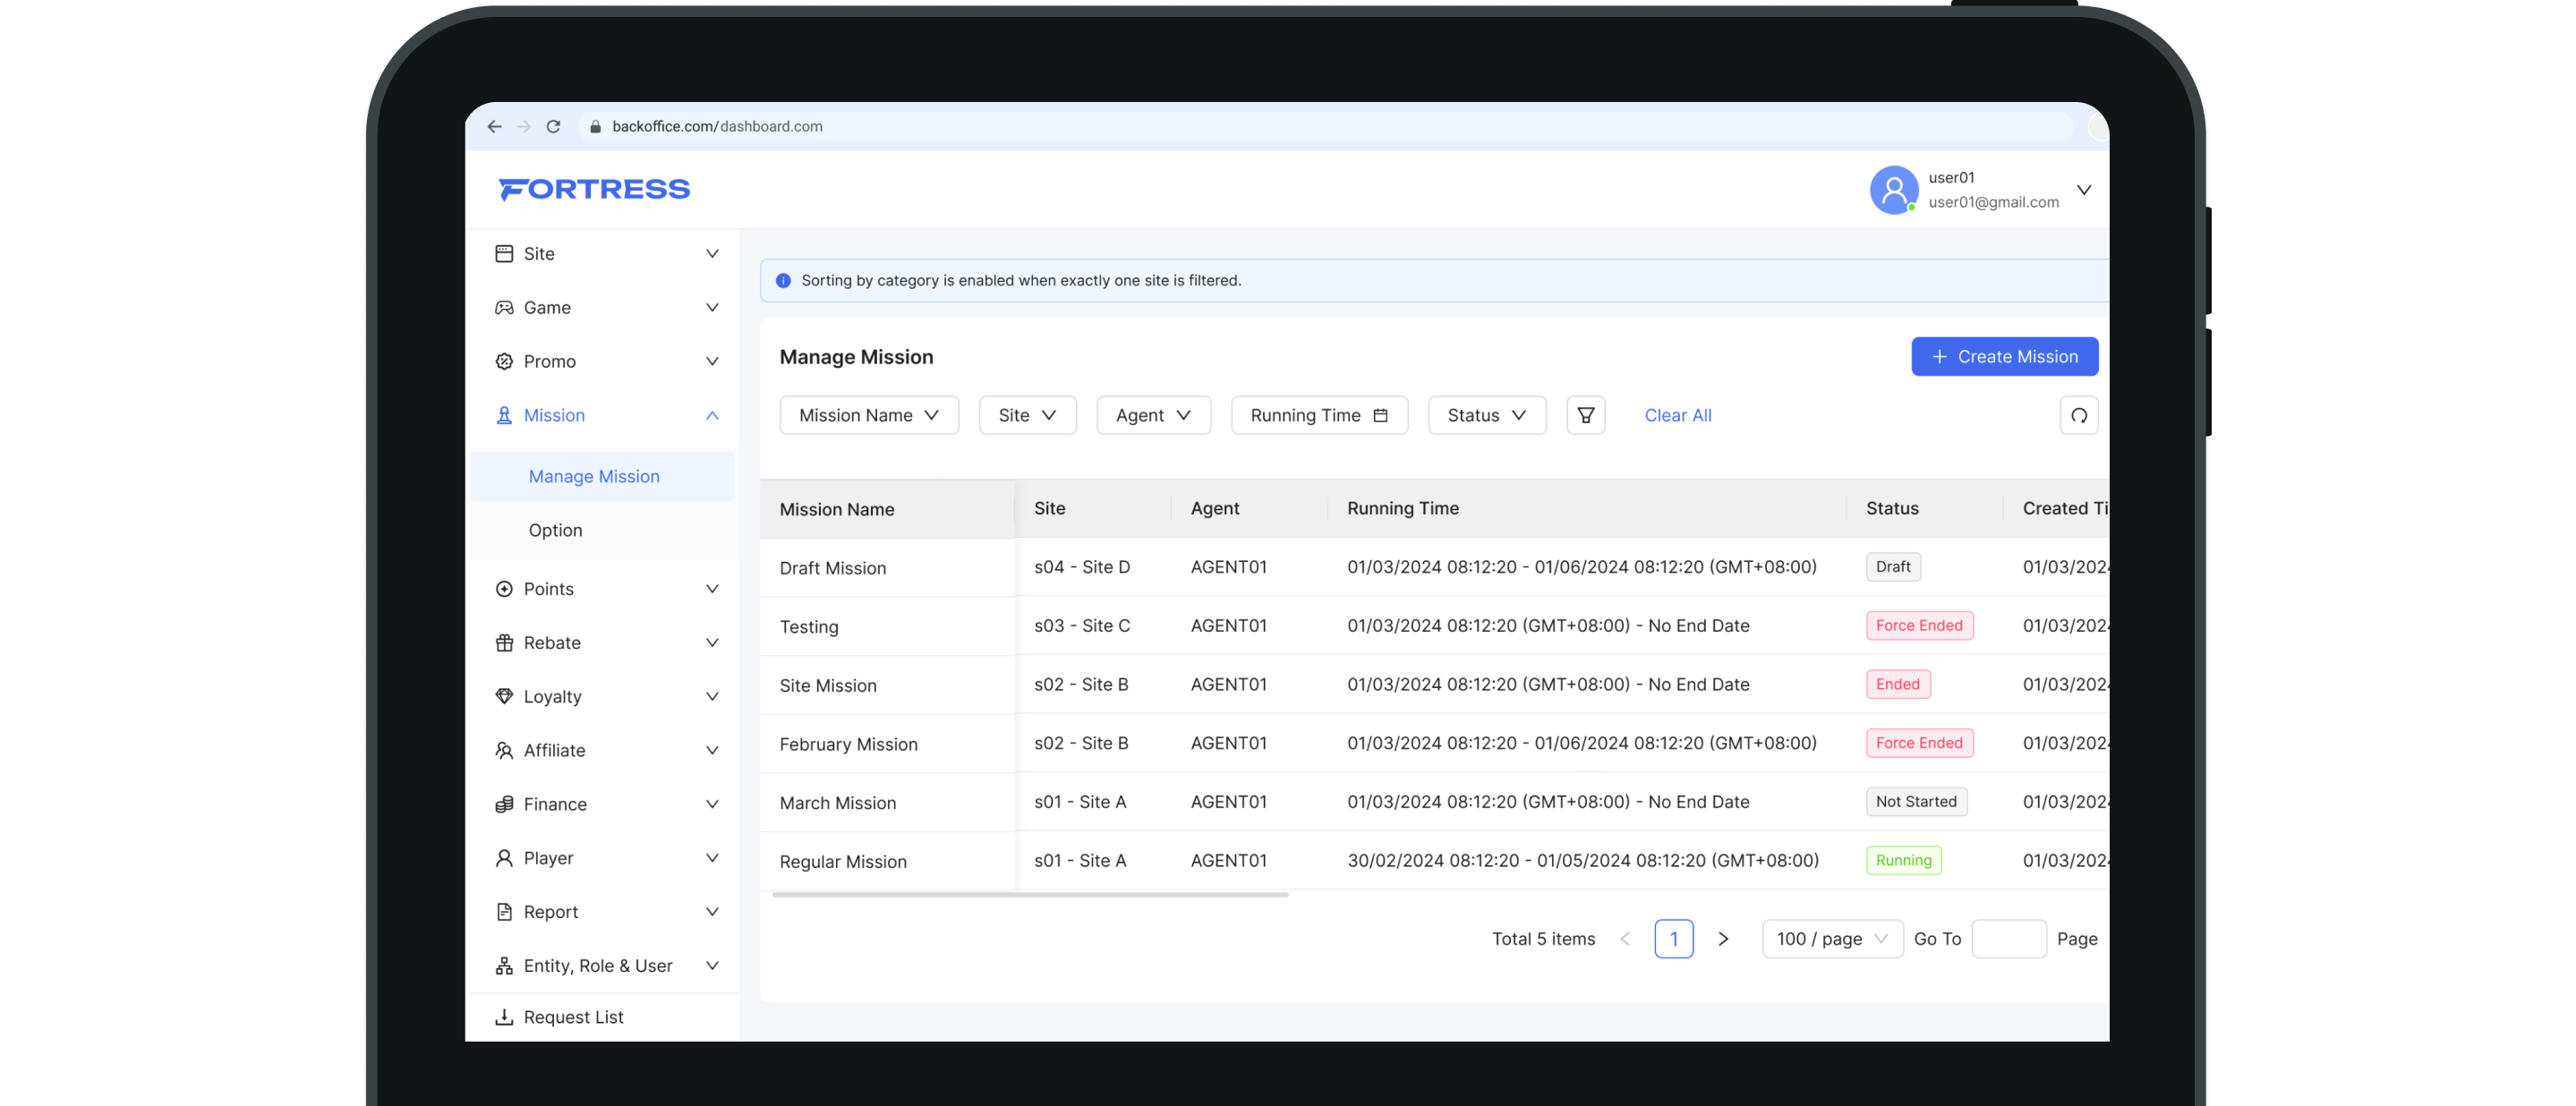The image size is (2576, 1106).
Task: Open the Request List download item
Action: pyautogui.click(x=572, y=1017)
